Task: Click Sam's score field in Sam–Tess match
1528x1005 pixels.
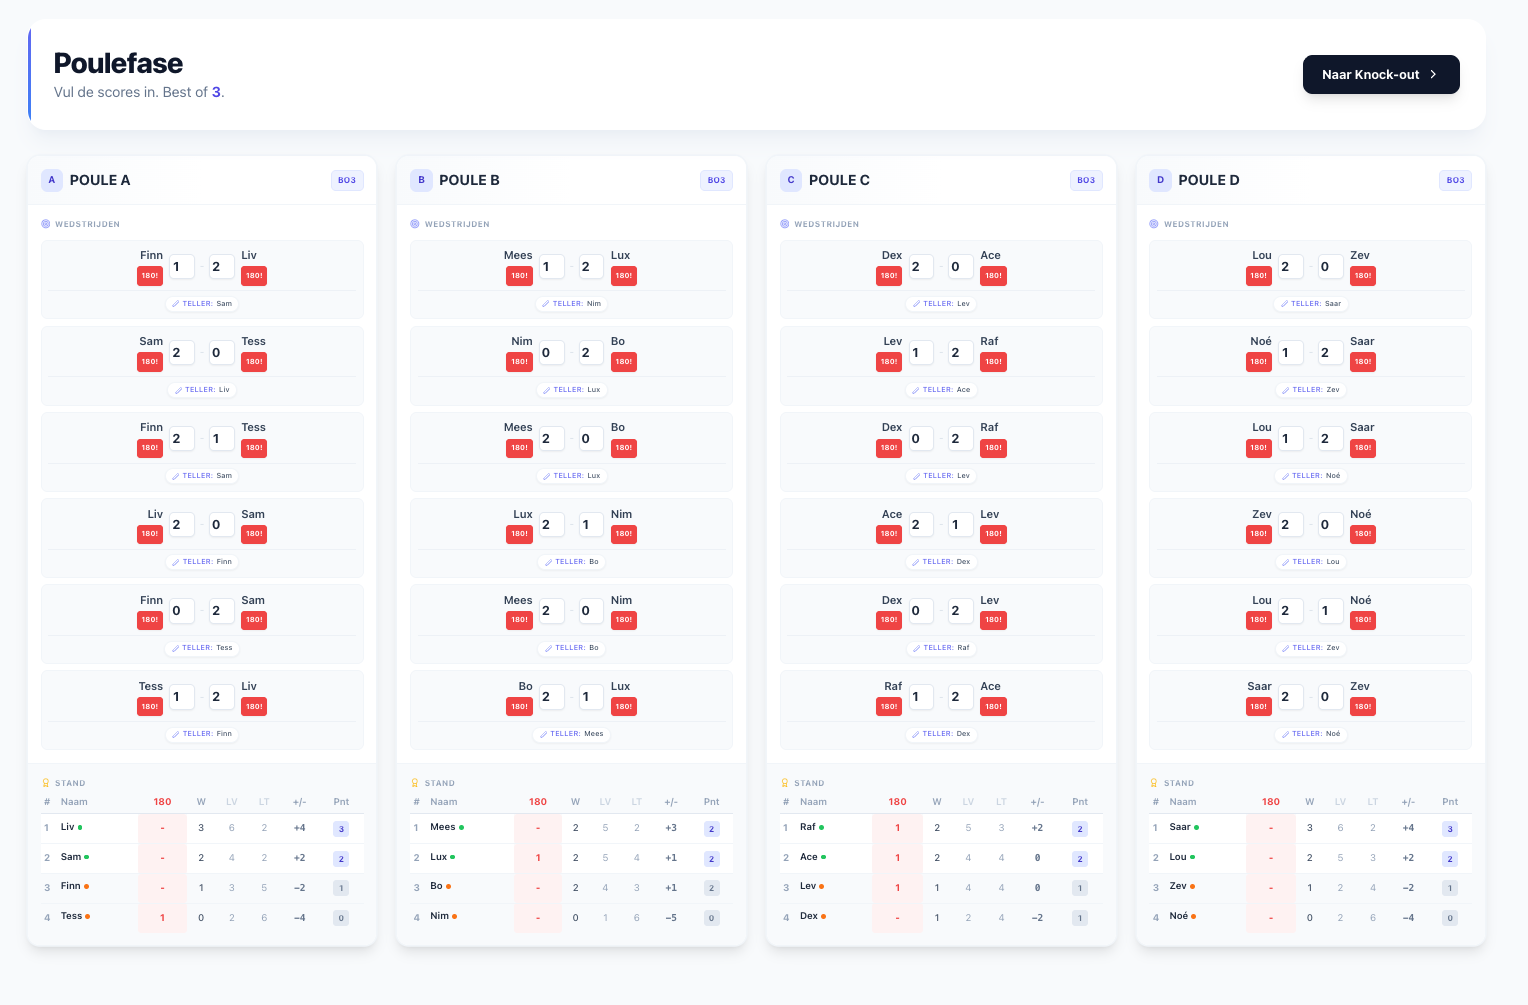Action: tap(182, 353)
